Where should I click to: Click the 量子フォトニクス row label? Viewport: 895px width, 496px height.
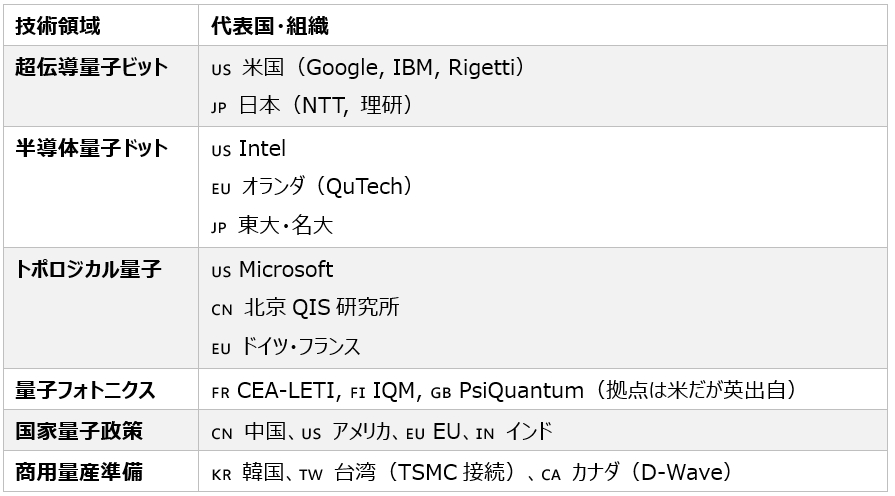86,391
